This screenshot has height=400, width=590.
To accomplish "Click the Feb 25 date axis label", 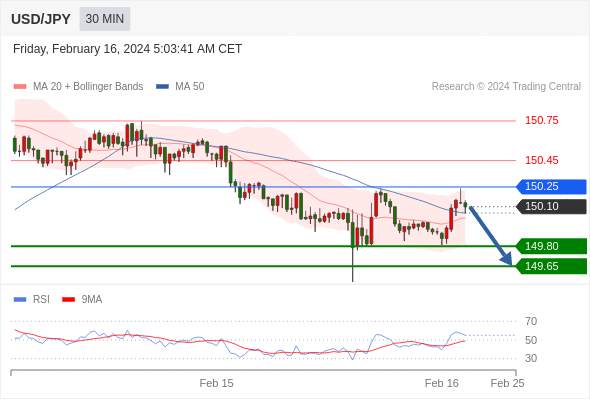I will [507, 383].
